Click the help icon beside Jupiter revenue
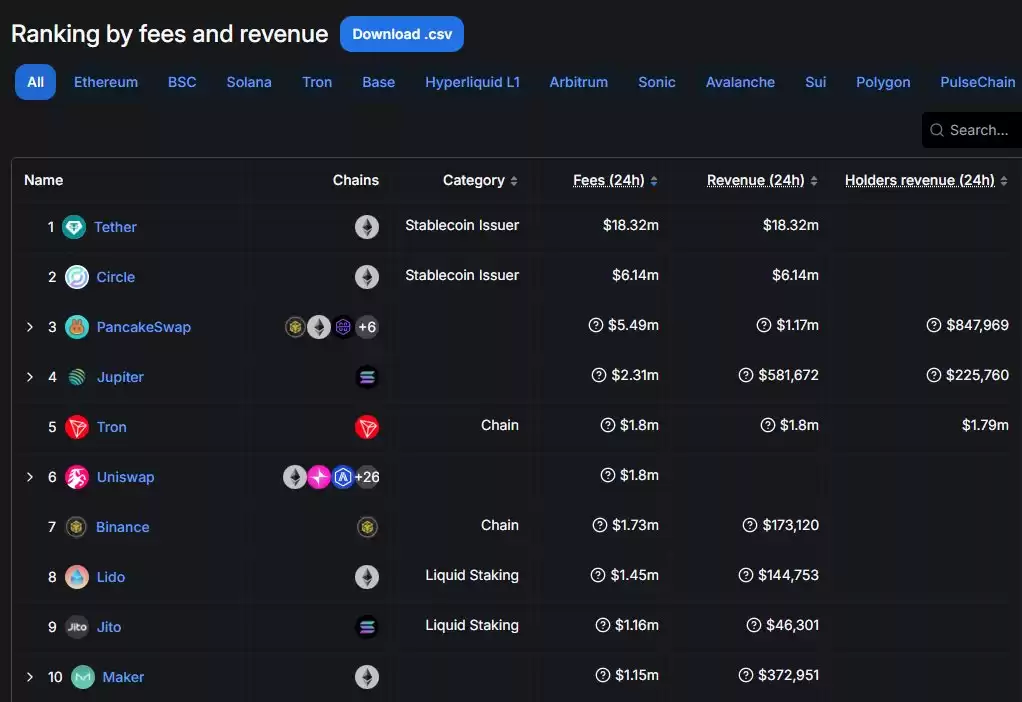The image size is (1022, 702). click(x=746, y=375)
